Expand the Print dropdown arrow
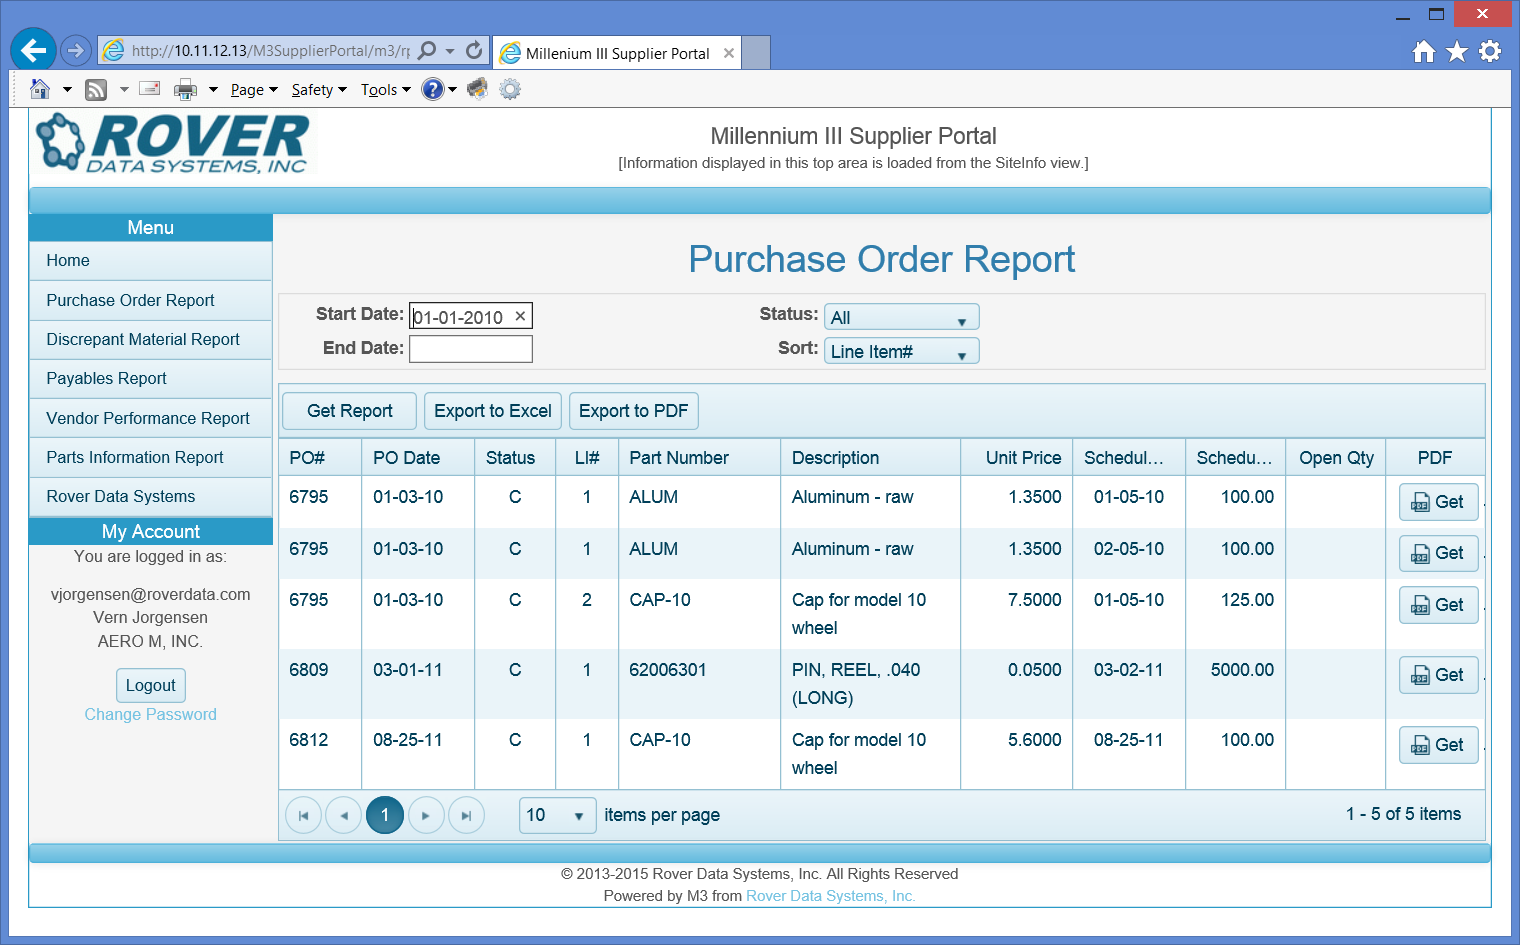Screen dimensions: 1520x945 [213, 90]
